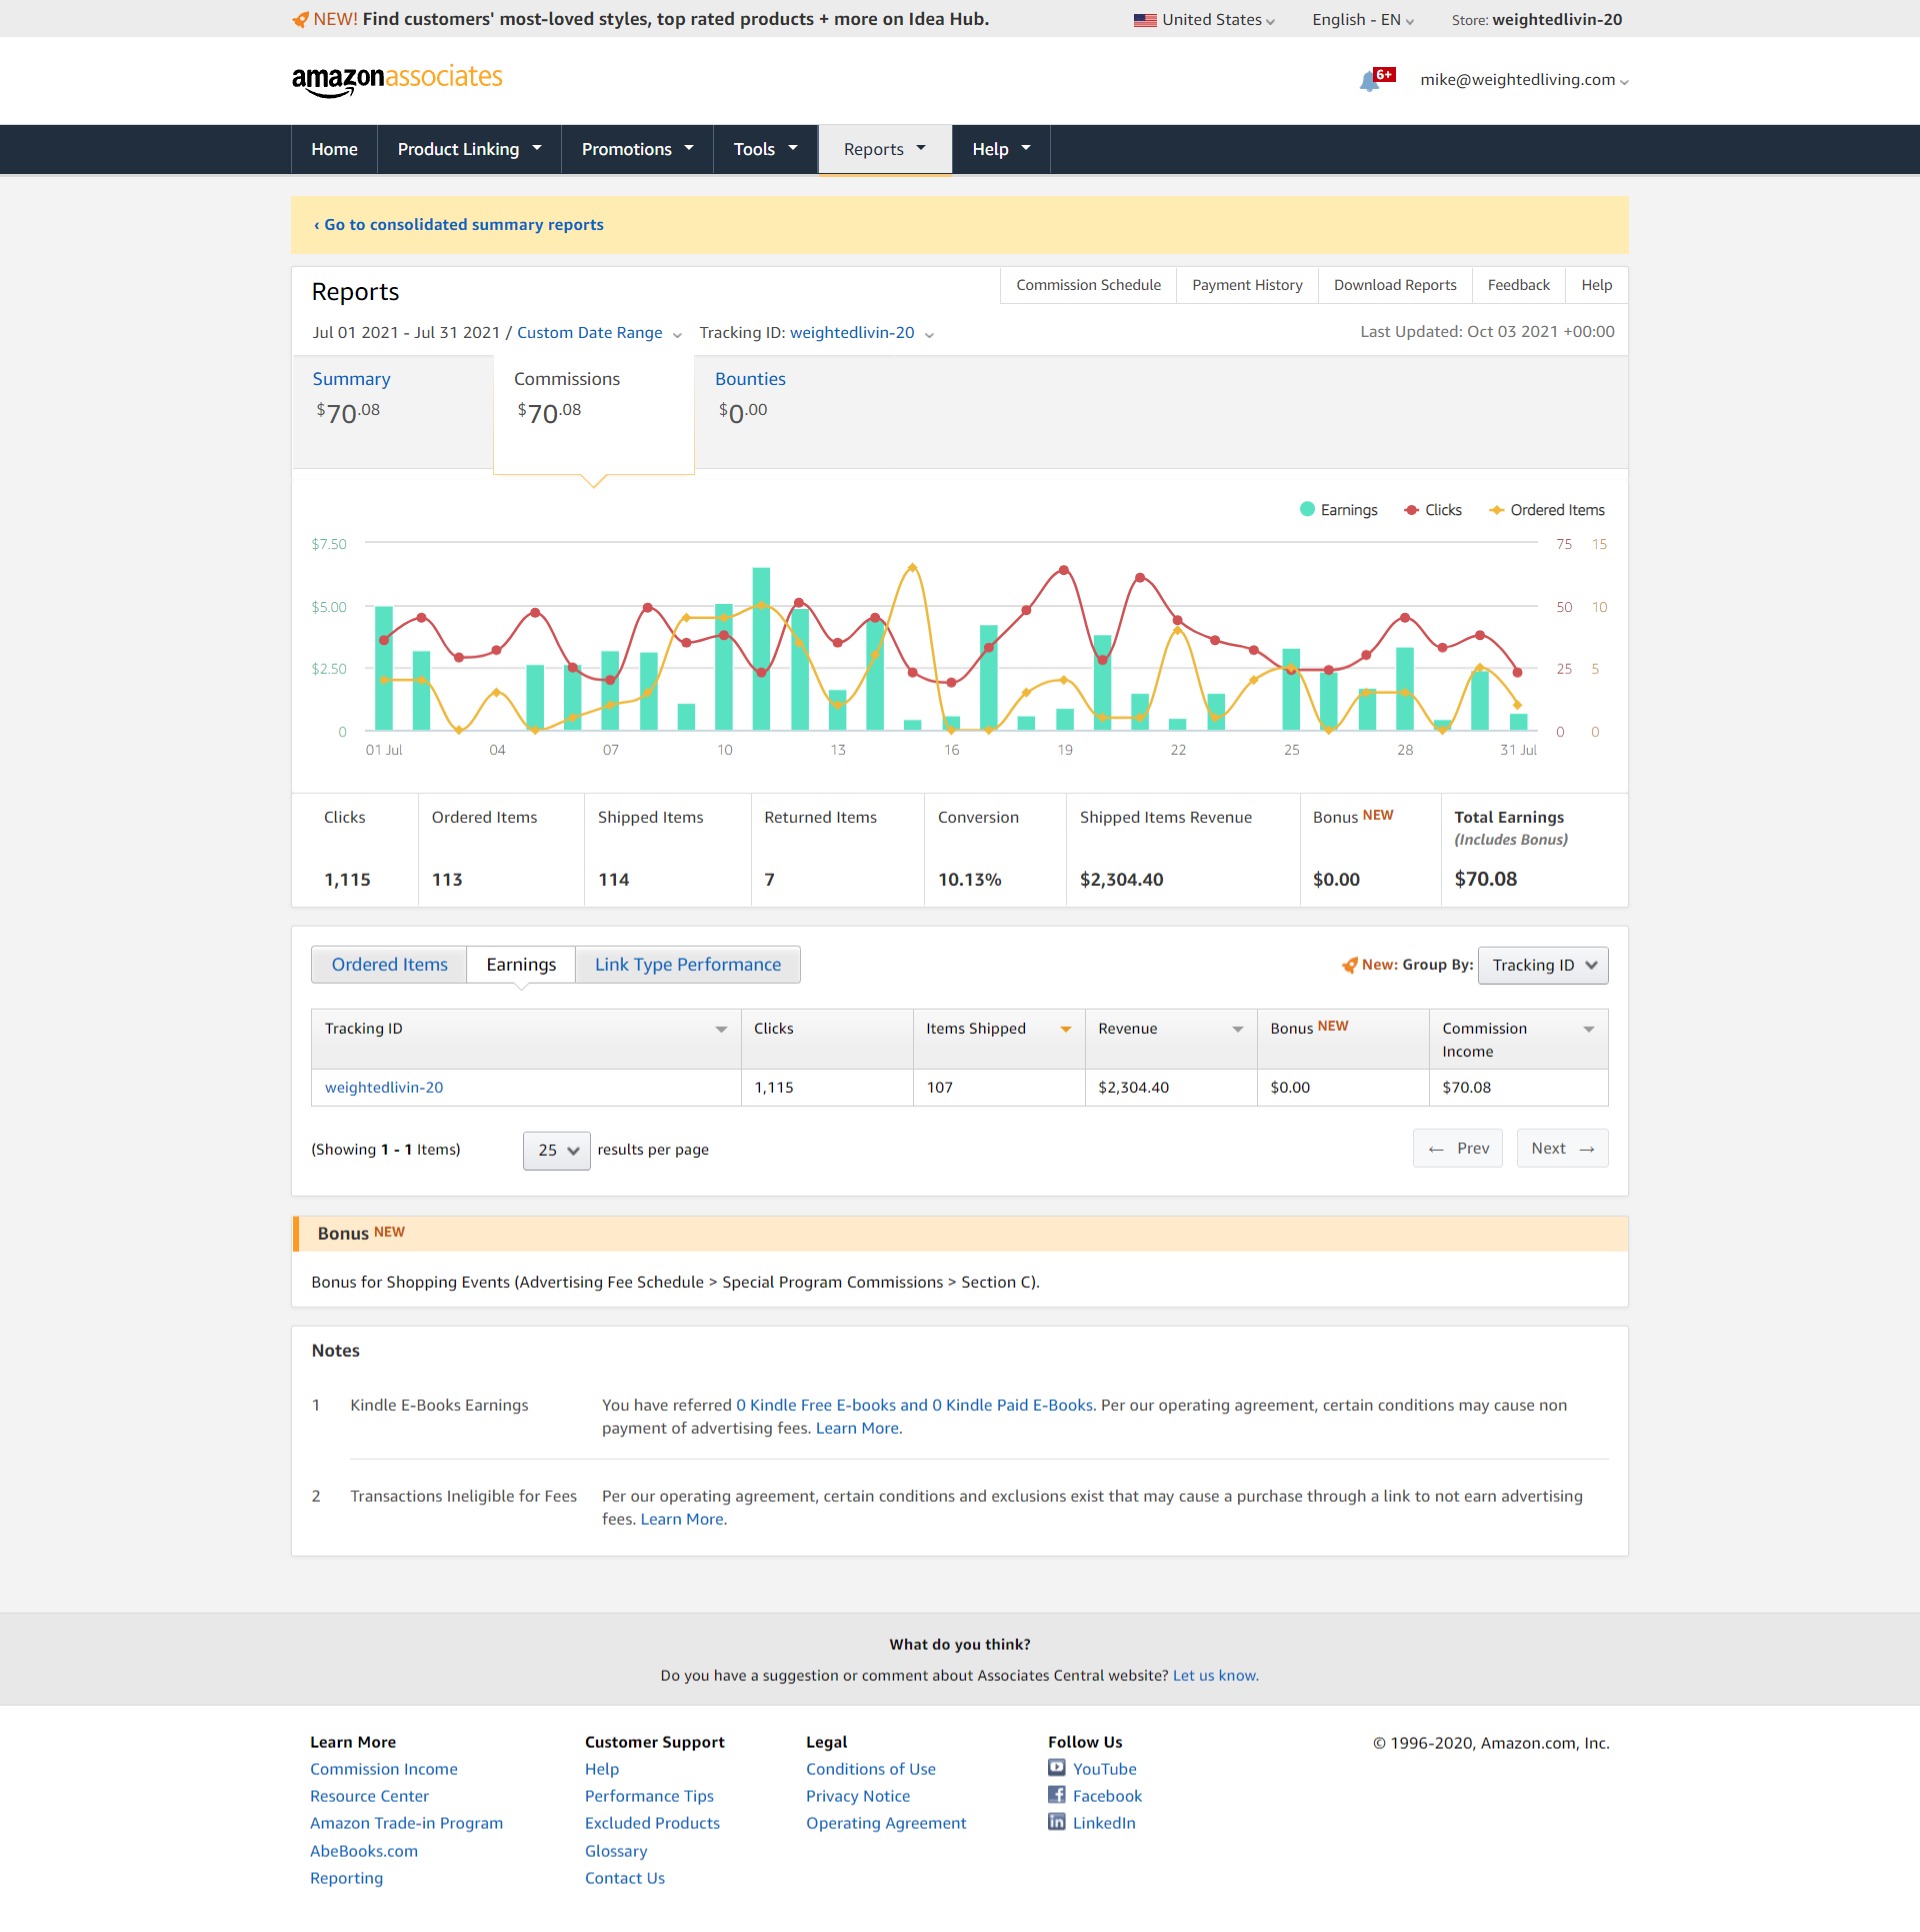
Task: Open Commission Schedule
Action: 1088,286
